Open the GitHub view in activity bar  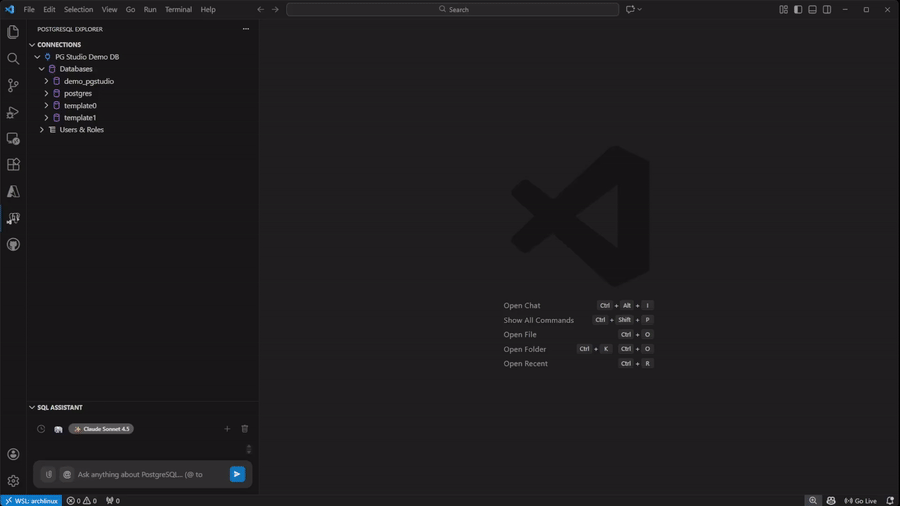click(13, 244)
